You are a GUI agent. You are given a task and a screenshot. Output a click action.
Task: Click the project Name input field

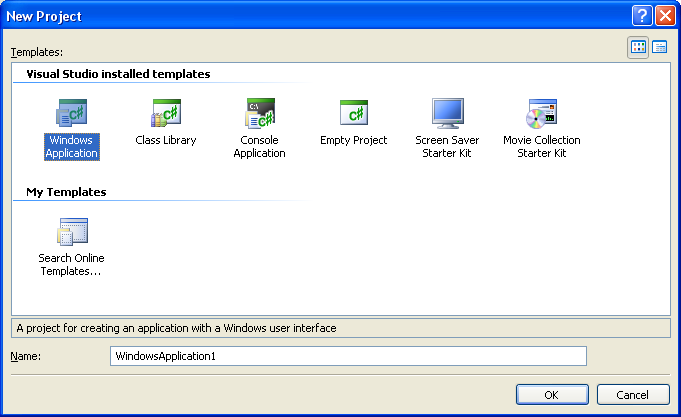(x=348, y=356)
